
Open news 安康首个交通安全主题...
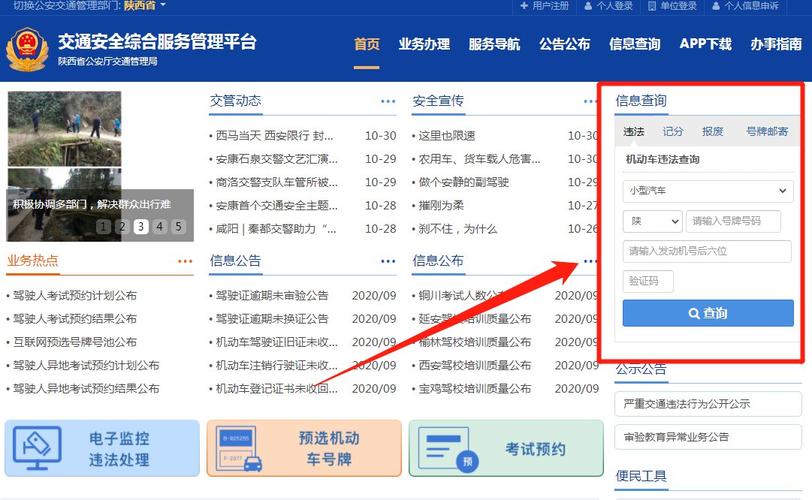point(277,205)
